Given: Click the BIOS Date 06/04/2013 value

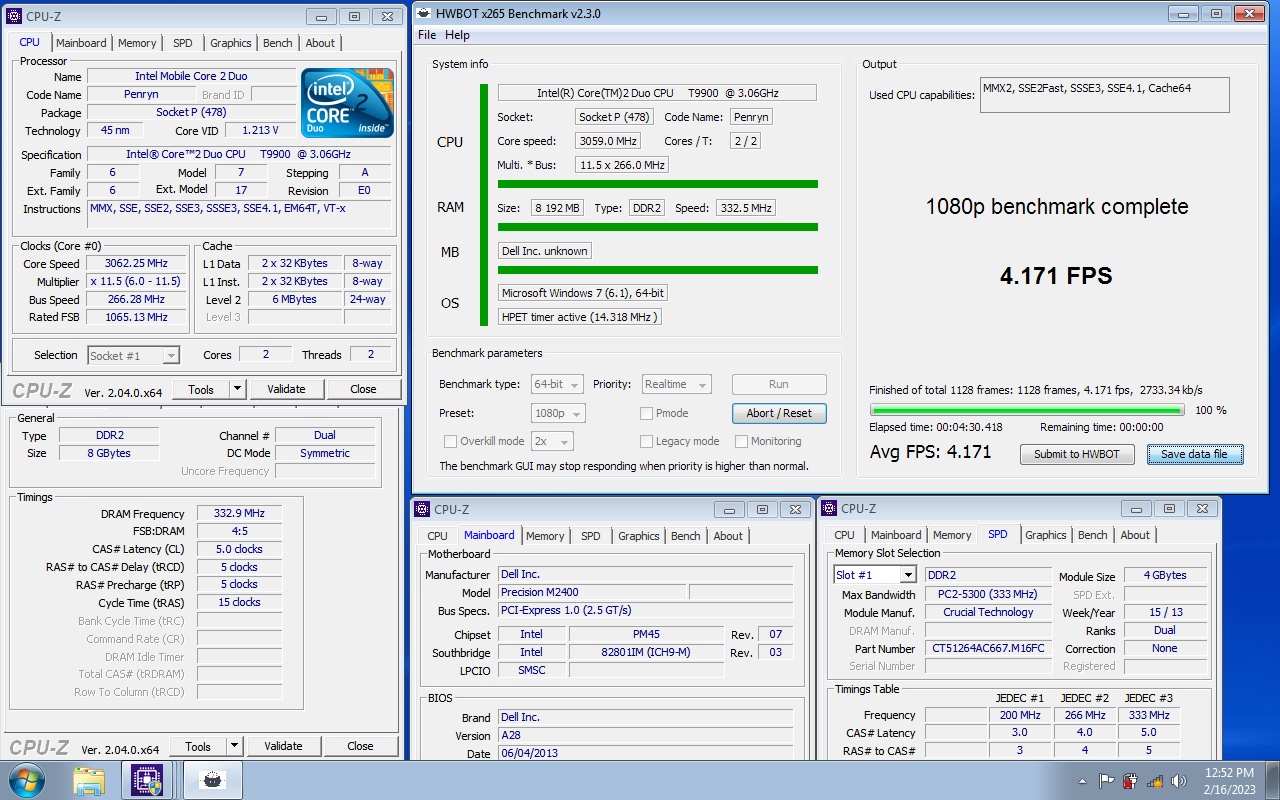Looking at the screenshot, I should click(645, 754).
